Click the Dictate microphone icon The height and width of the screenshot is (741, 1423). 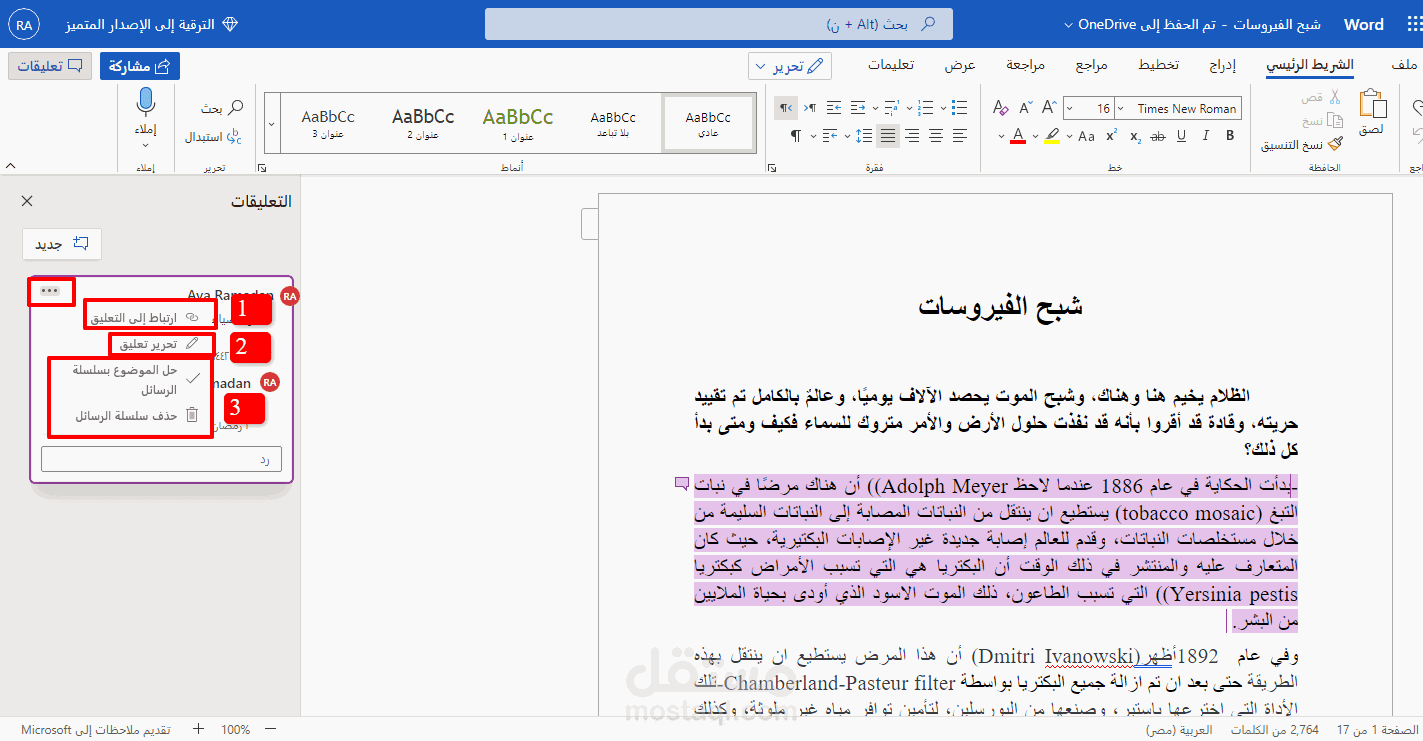coord(146,101)
